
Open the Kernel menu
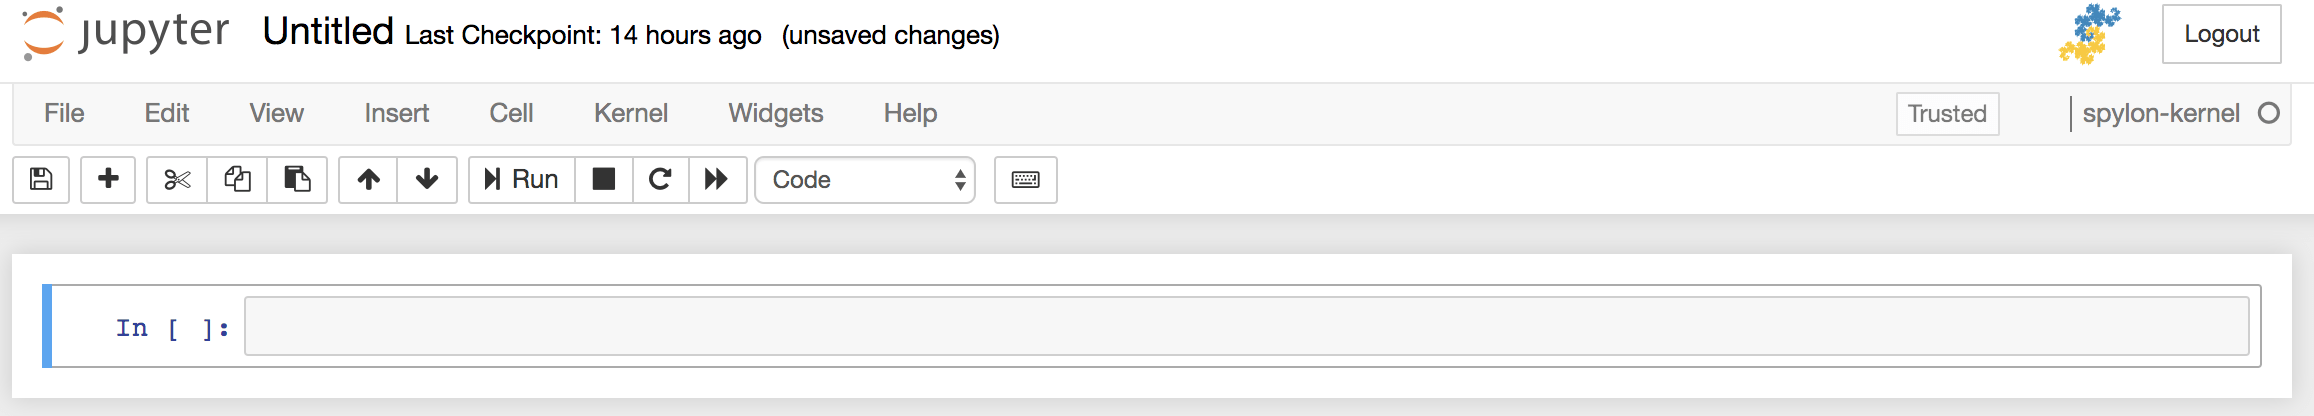pyautogui.click(x=631, y=113)
